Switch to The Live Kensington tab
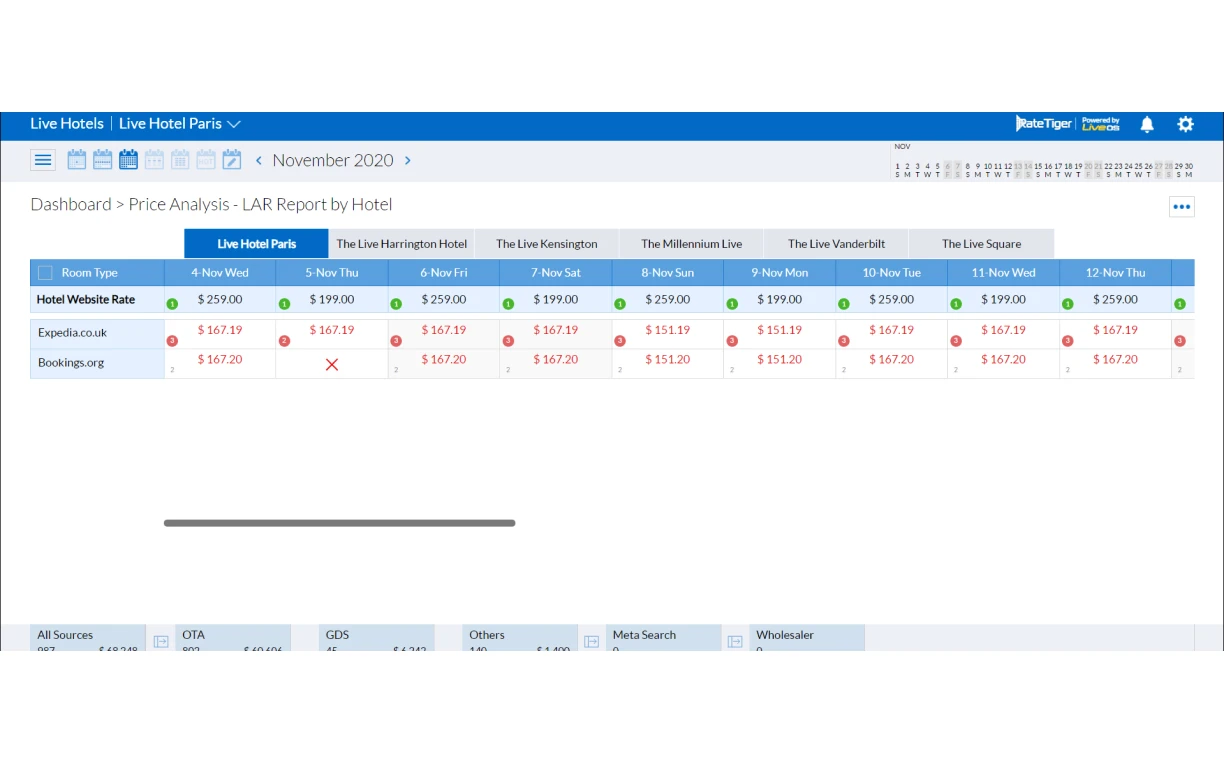Viewport: 1224px width, 768px height. click(x=547, y=244)
